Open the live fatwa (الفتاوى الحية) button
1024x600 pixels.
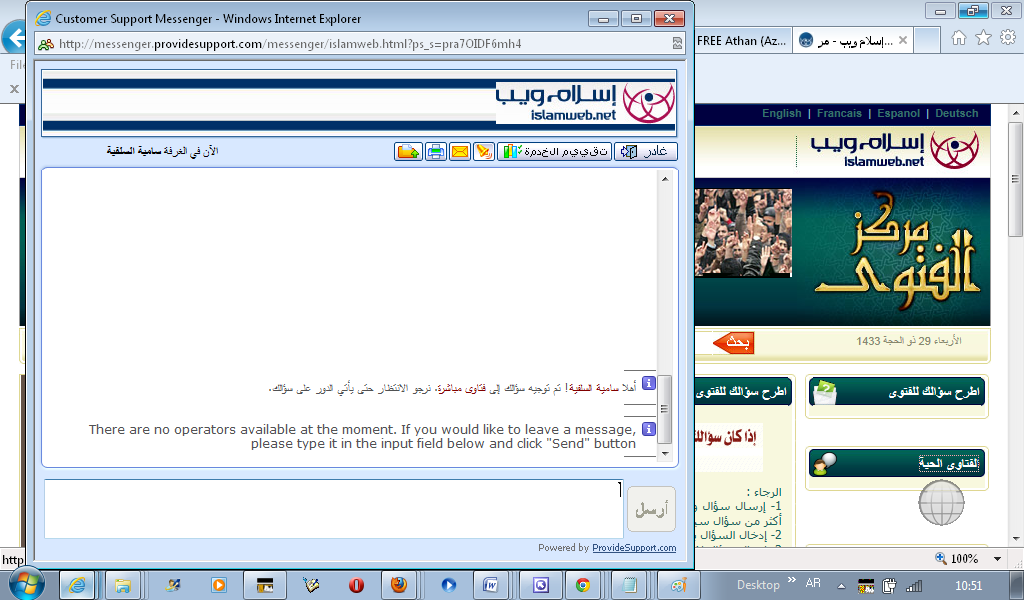pyautogui.click(x=897, y=464)
